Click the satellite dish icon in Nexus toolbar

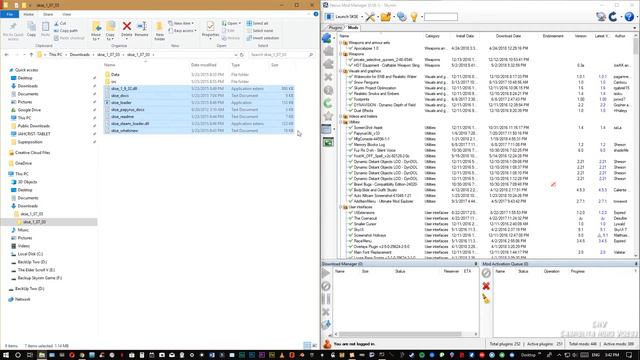(600, 17)
